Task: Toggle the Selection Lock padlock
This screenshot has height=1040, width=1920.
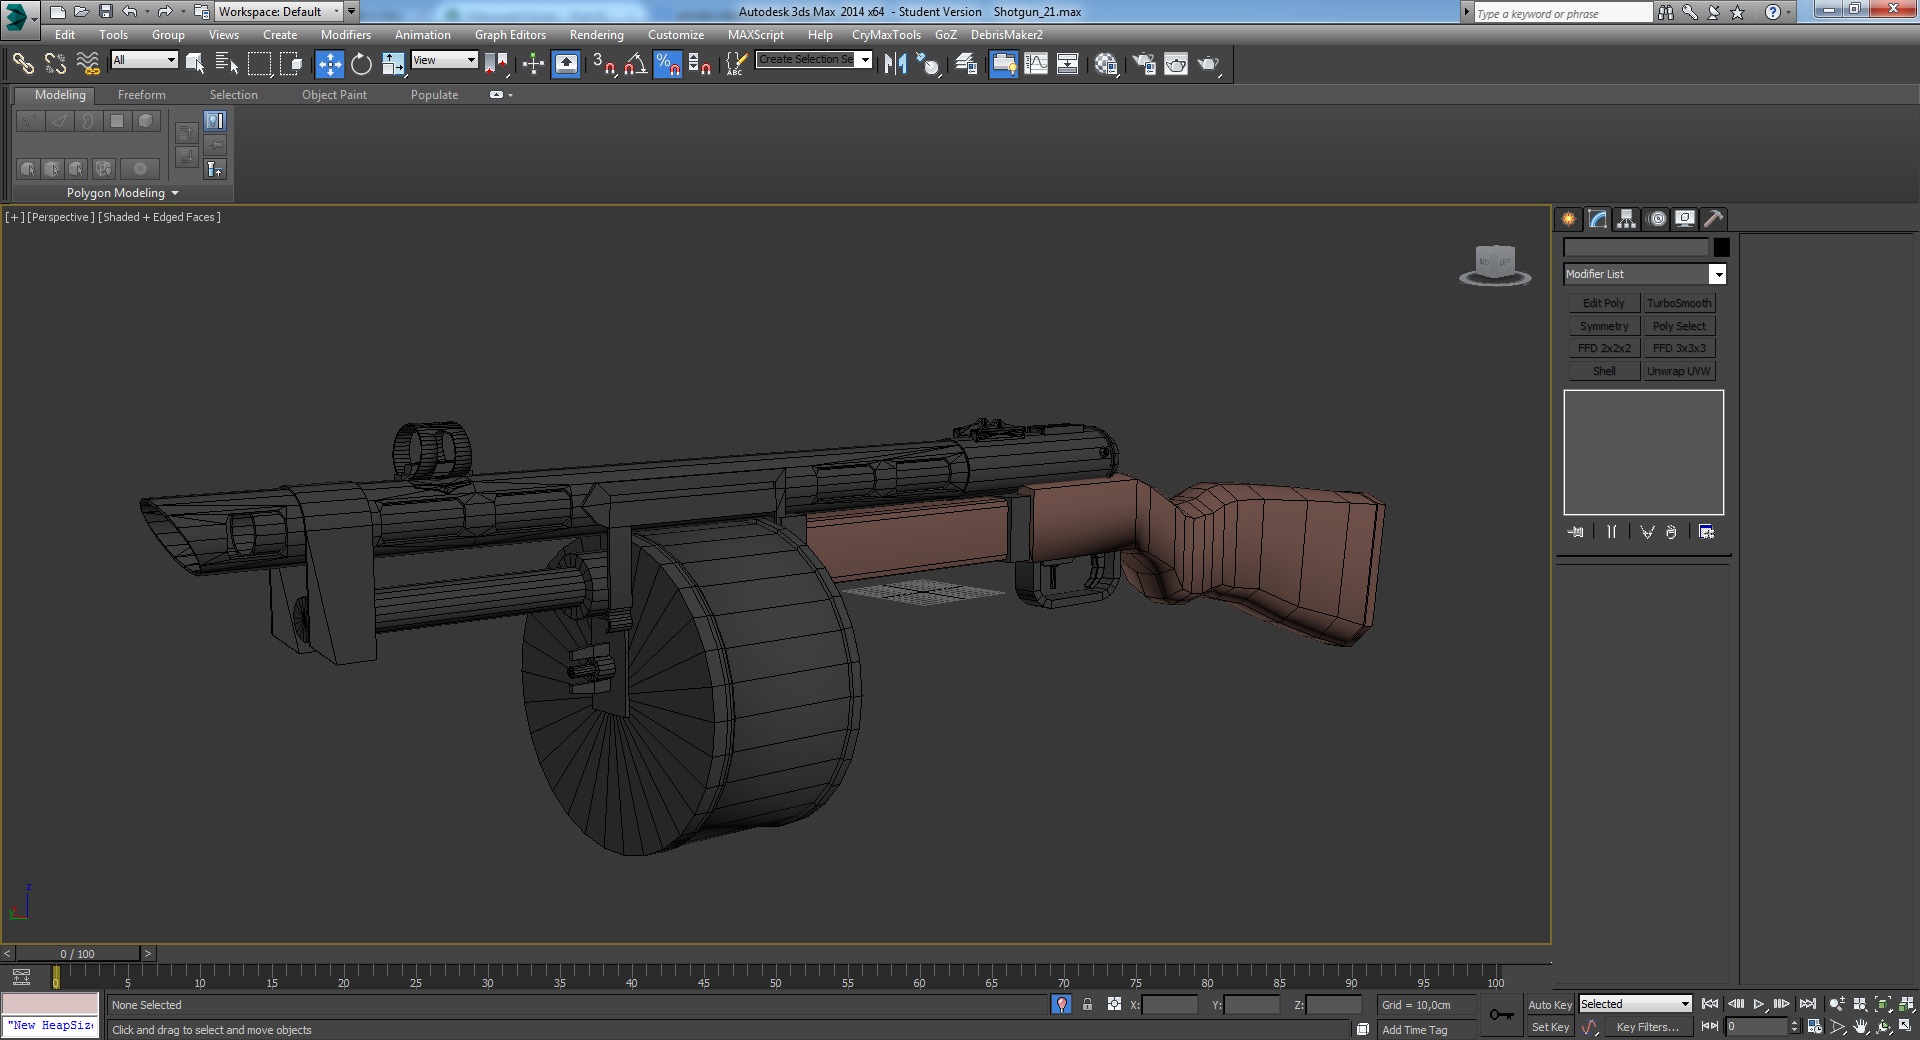Action: (x=1087, y=1004)
